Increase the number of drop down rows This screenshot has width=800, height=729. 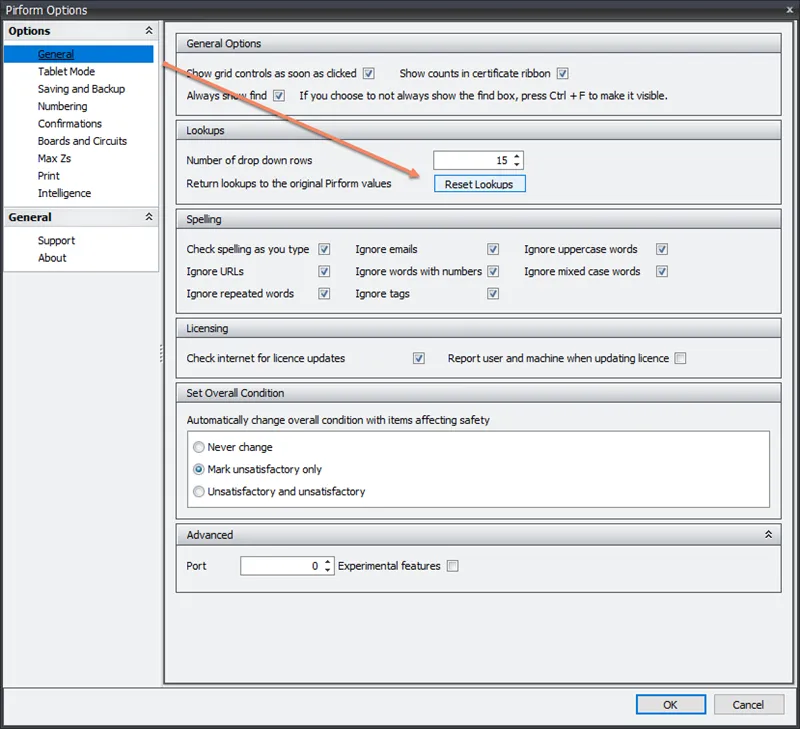point(517,155)
